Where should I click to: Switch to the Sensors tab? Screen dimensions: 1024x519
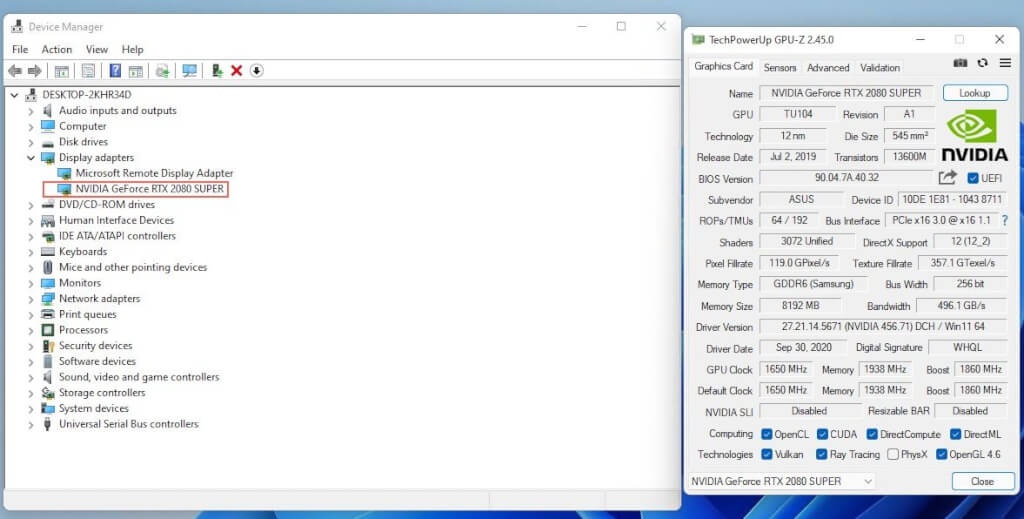point(780,67)
